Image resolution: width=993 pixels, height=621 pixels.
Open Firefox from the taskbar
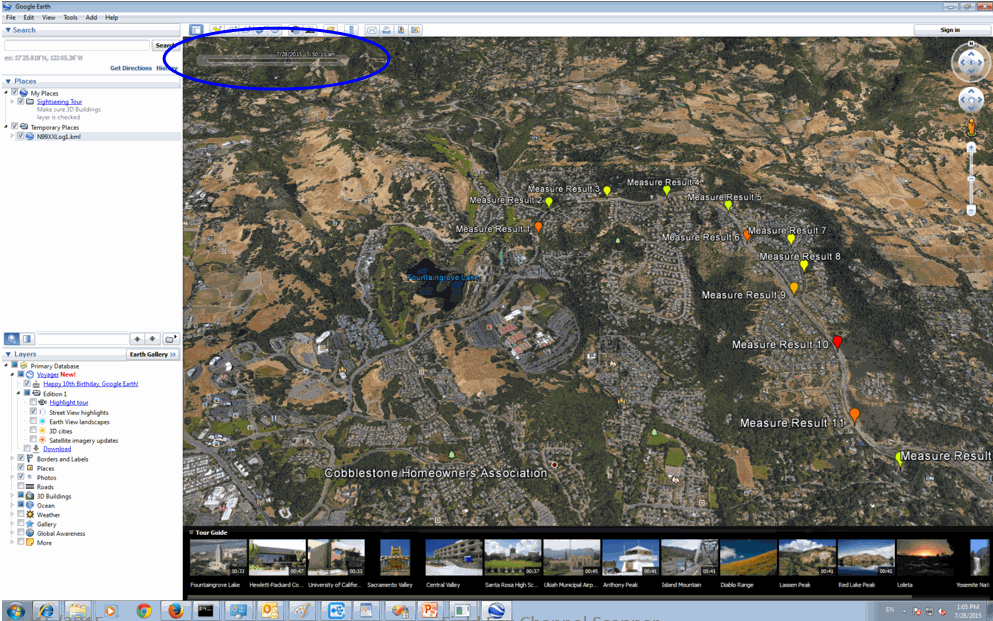(x=175, y=610)
